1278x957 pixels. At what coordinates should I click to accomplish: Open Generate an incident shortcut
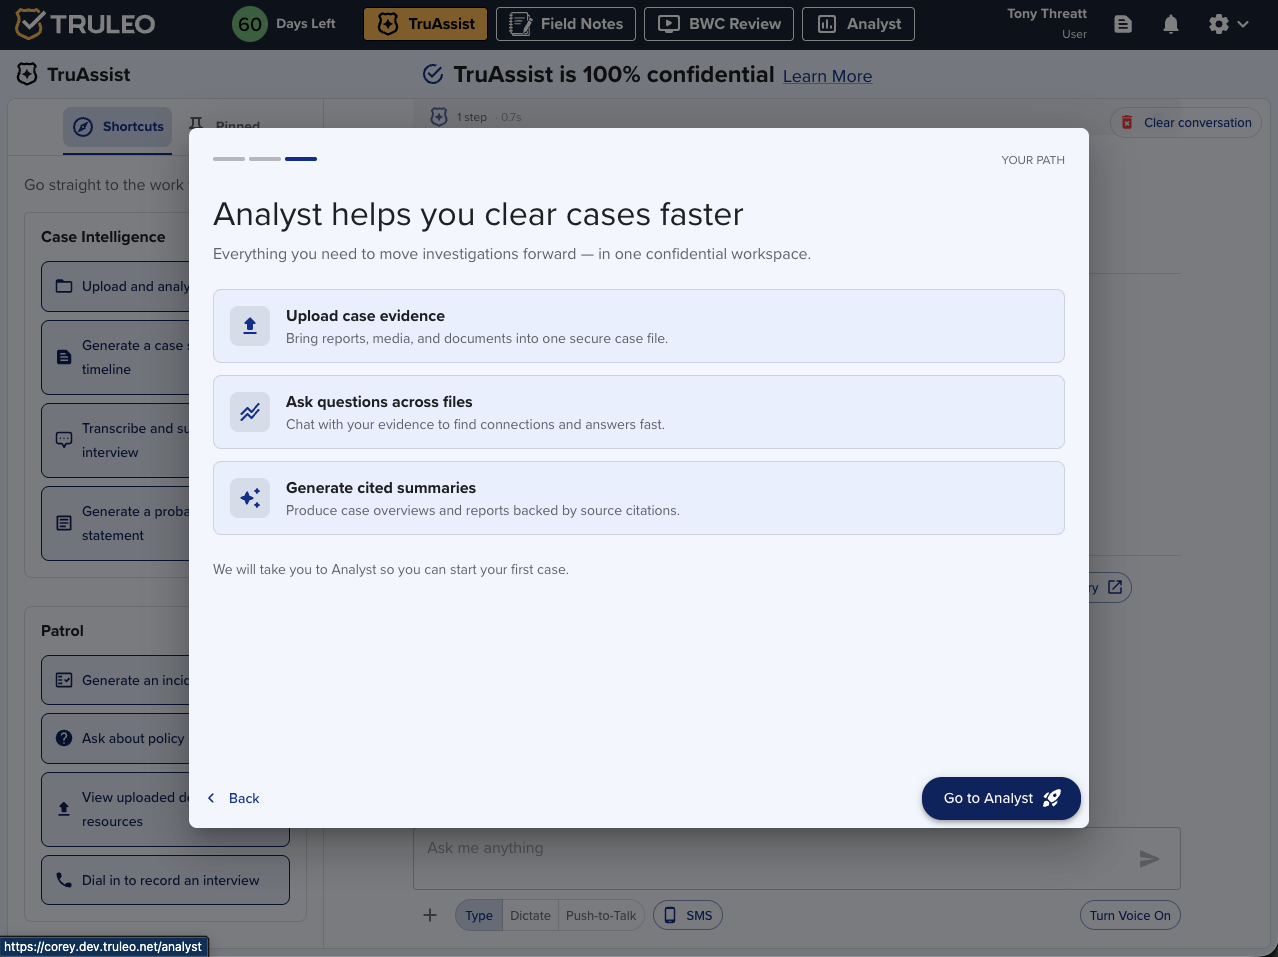click(115, 680)
